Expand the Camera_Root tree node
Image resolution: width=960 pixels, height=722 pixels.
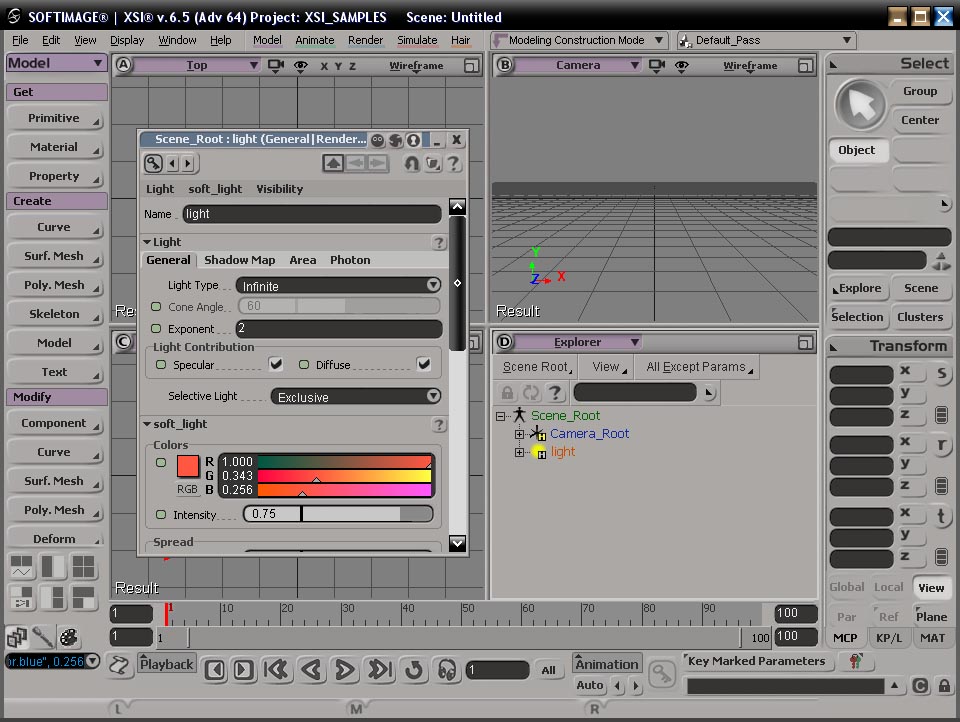tap(519, 434)
